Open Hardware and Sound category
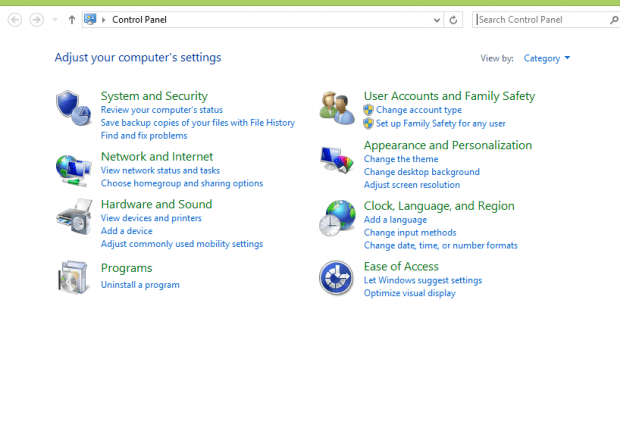Image resolution: width=620 pixels, height=431 pixels. pyautogui.click(x=157, y=204)
